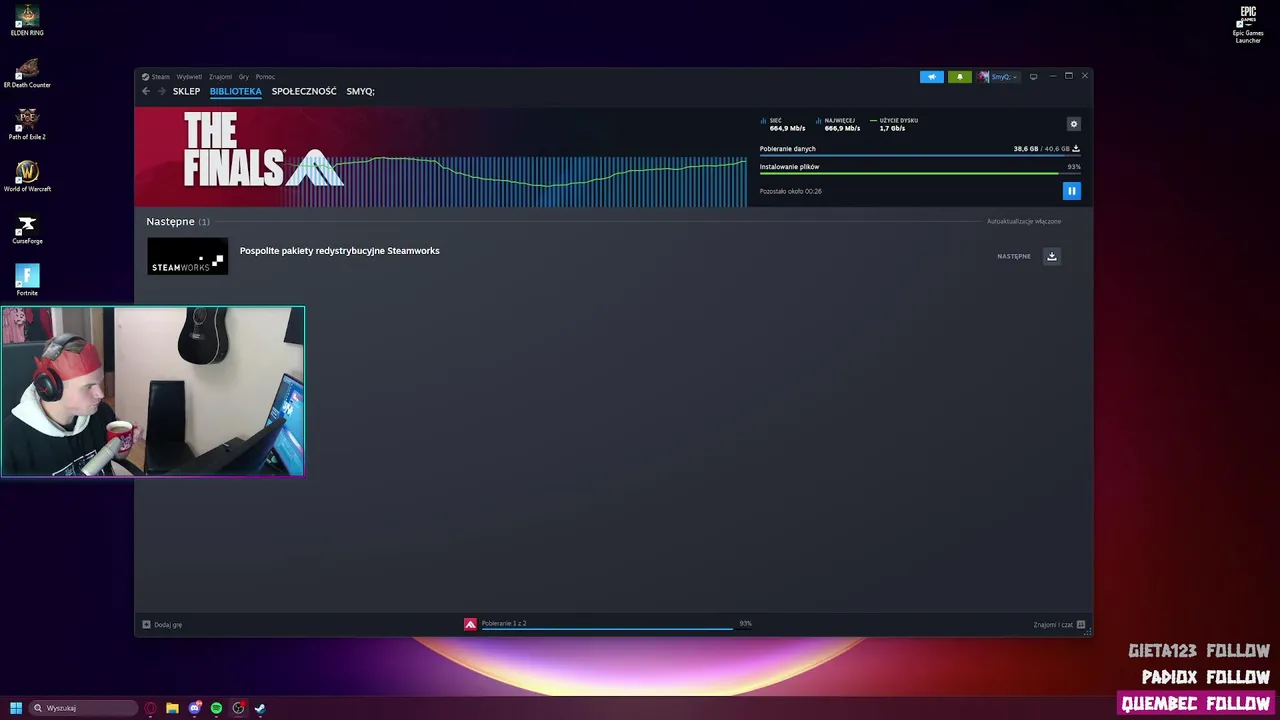Open the Wyświetl menu
The height and width of the screenshot is (720, 1280).
pyautogui.click(x=189, y=77)
